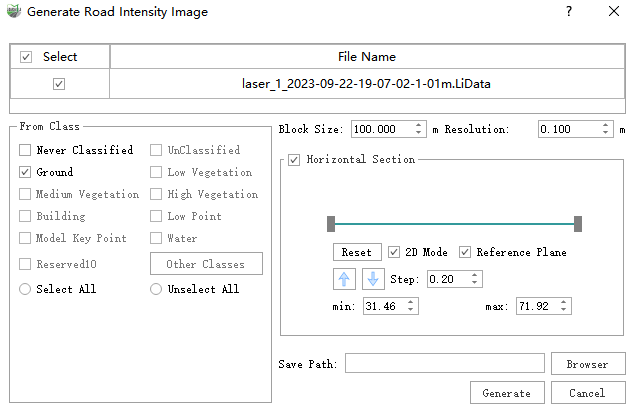The width and height of the screenshot is (637, 413).
Task: Decrease the Step value with spinner
Action: click(x=474, y=283)
